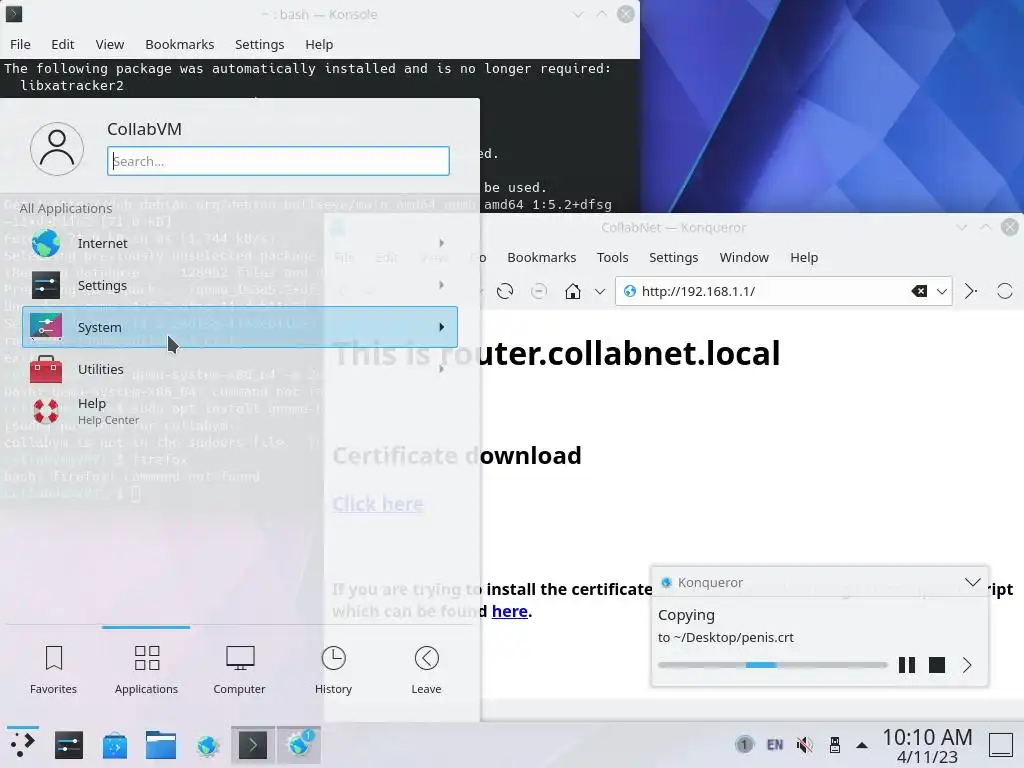1024x768 pixels.
Task: Reload the page in Konqueror toolbar
Action: click(x=505, y=291)
